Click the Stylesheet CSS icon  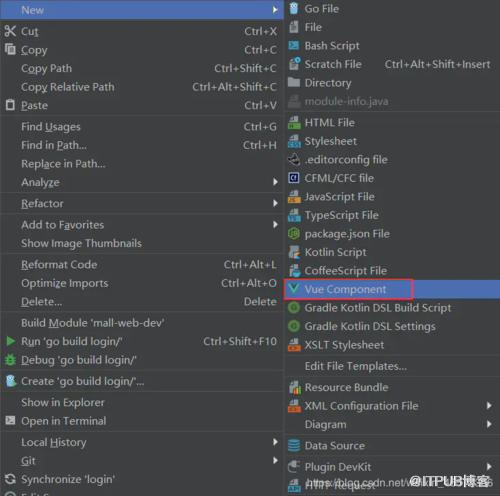[x=294, y=141]
